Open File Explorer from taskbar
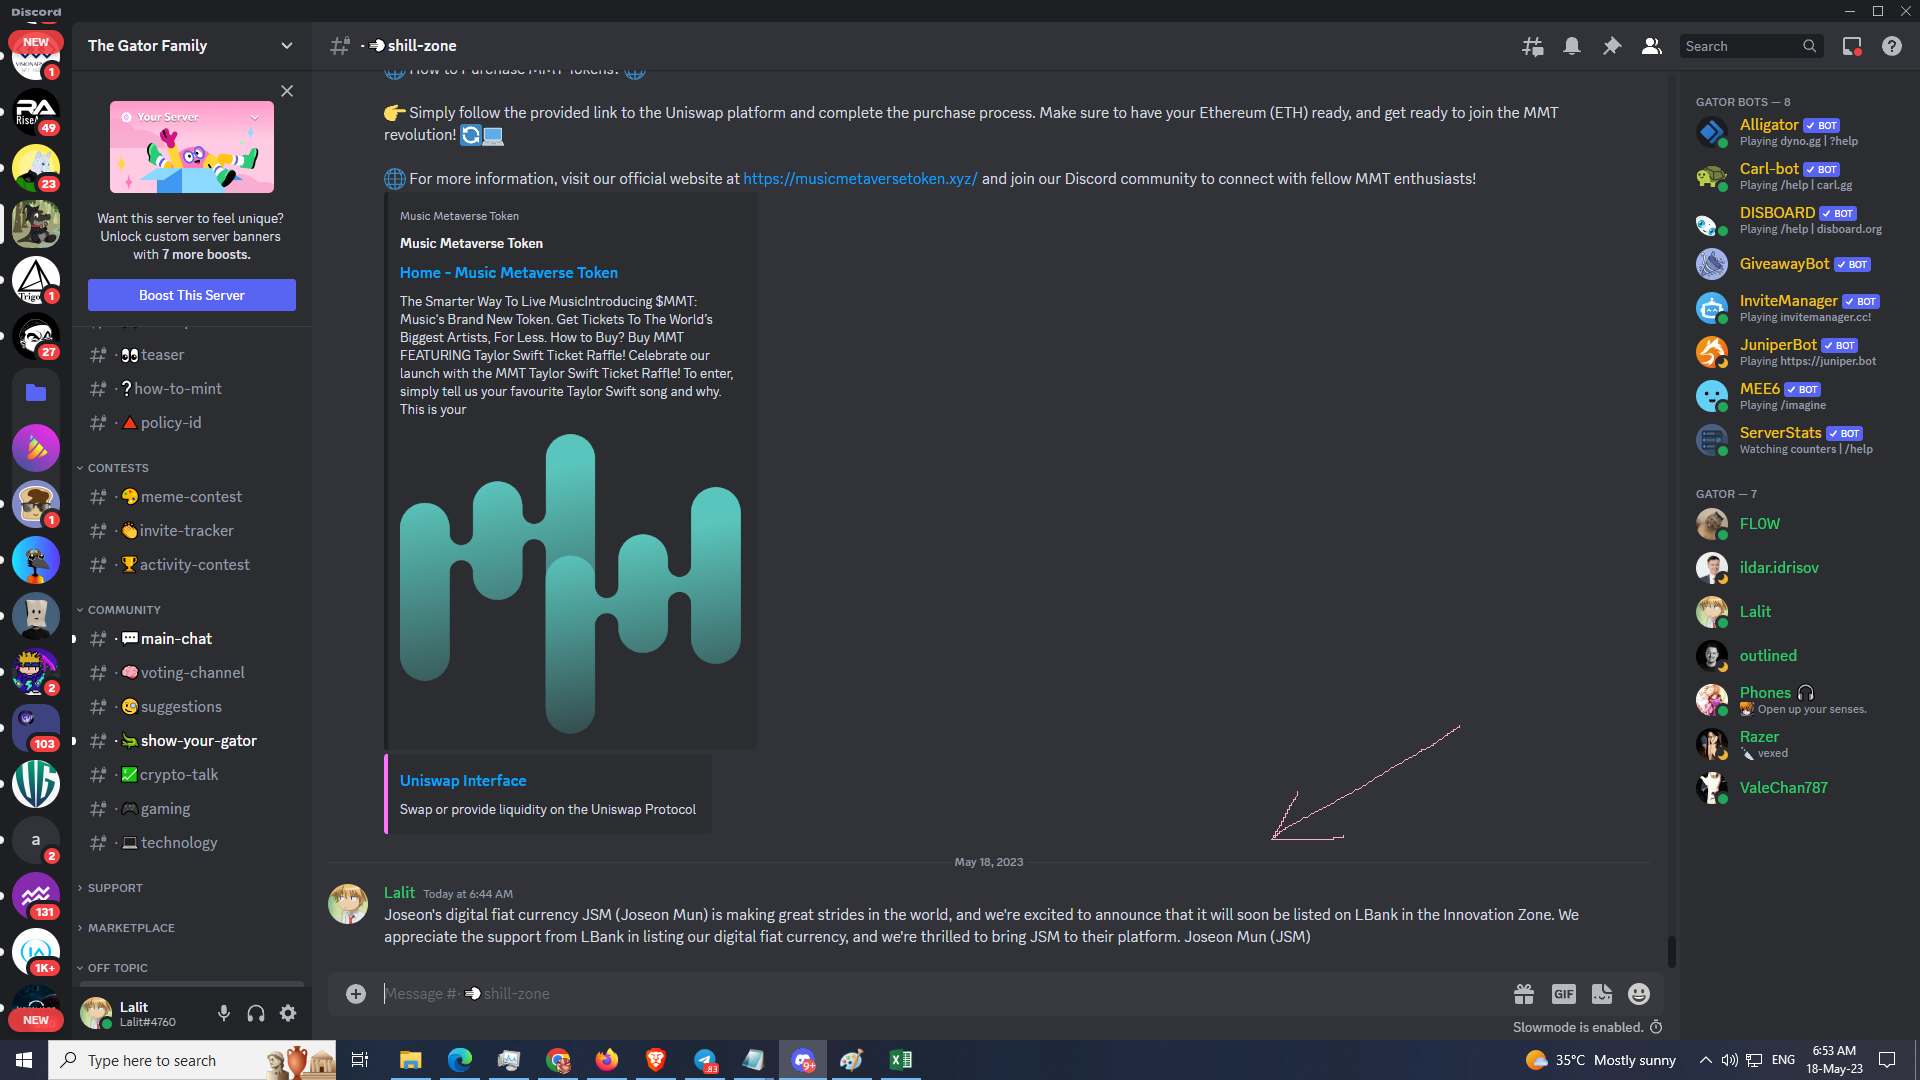1920x1080 pixels. [411, 1060]
